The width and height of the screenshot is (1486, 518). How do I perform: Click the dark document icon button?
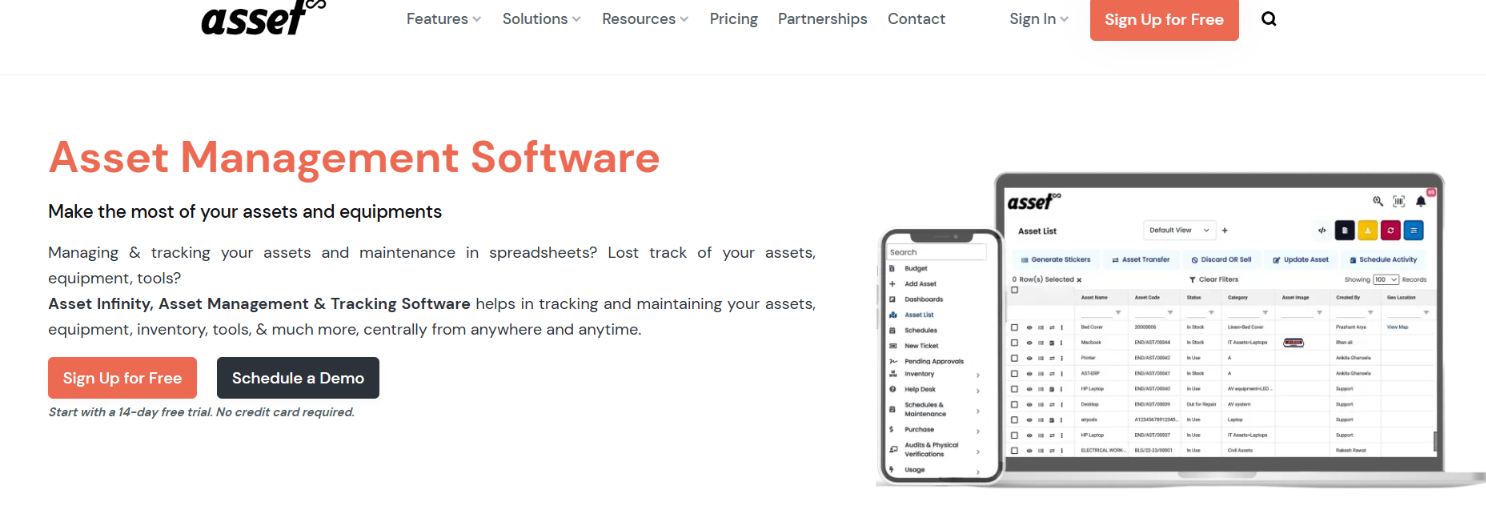pos(1345,230)
